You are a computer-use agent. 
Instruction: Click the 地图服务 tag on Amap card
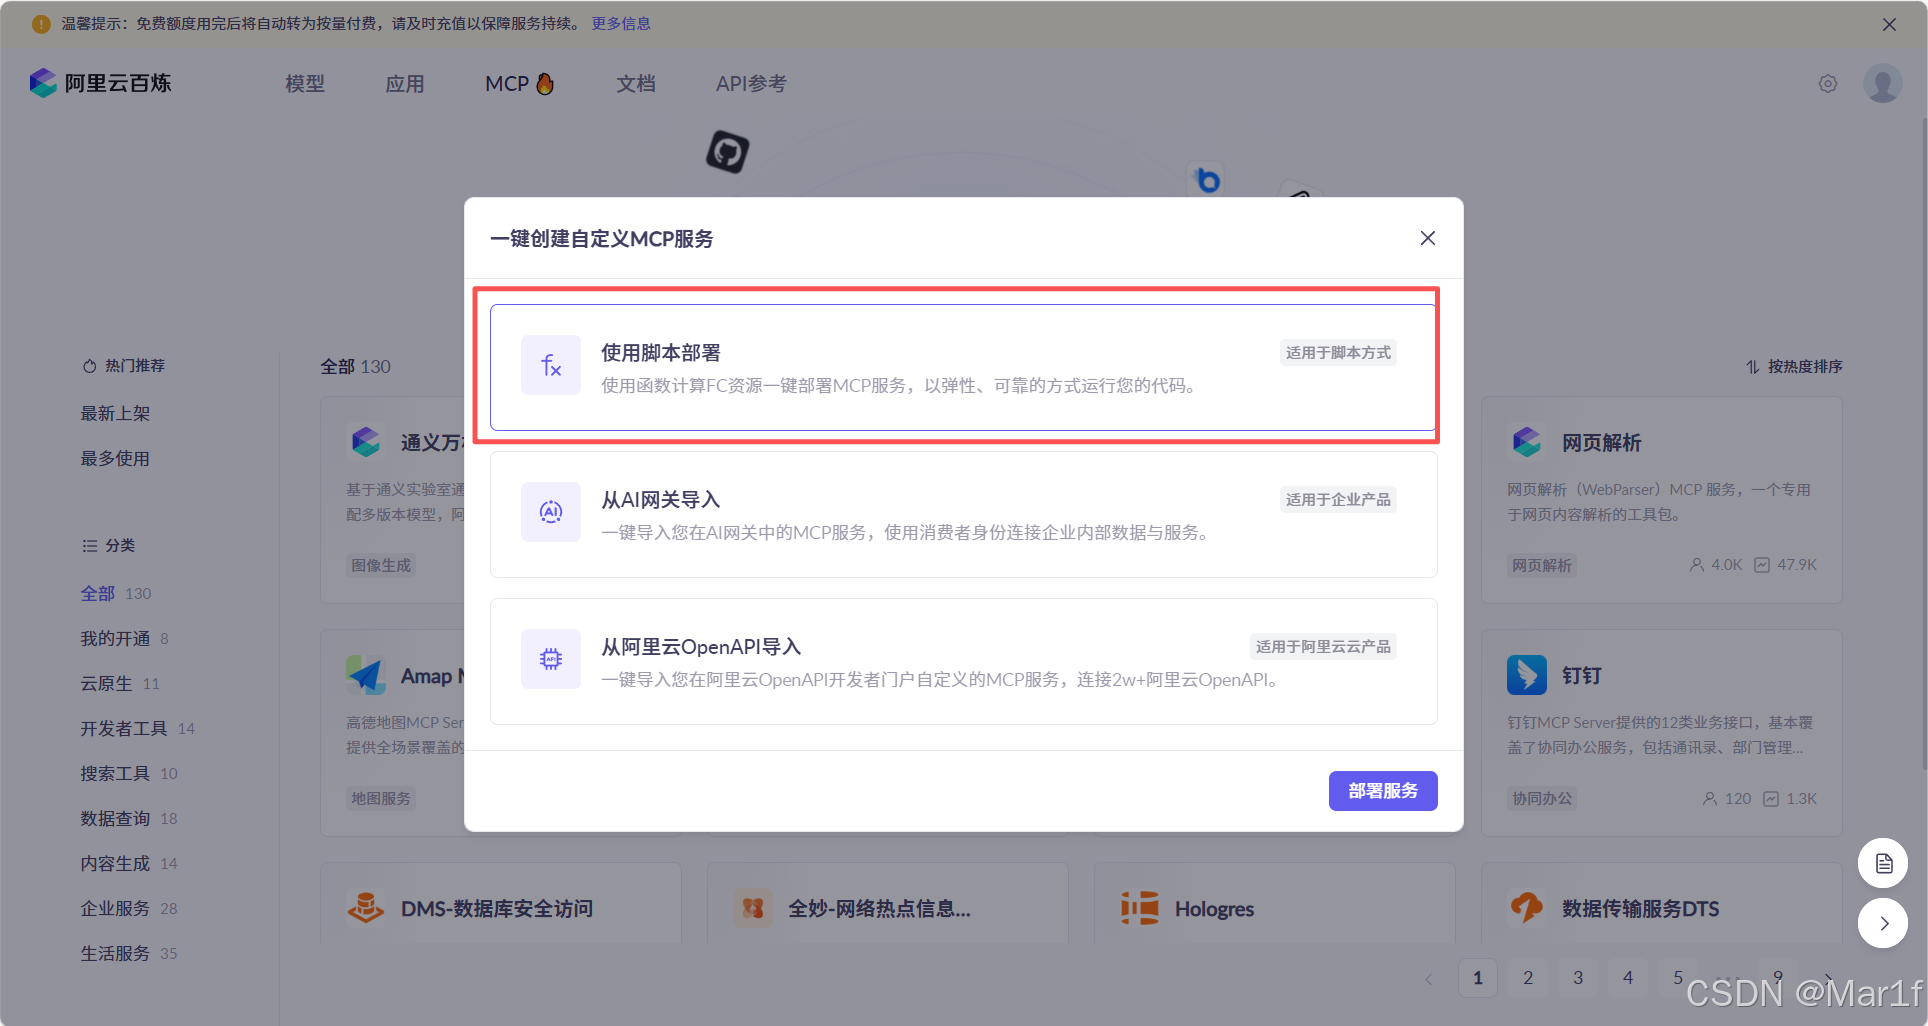[381, 798]
